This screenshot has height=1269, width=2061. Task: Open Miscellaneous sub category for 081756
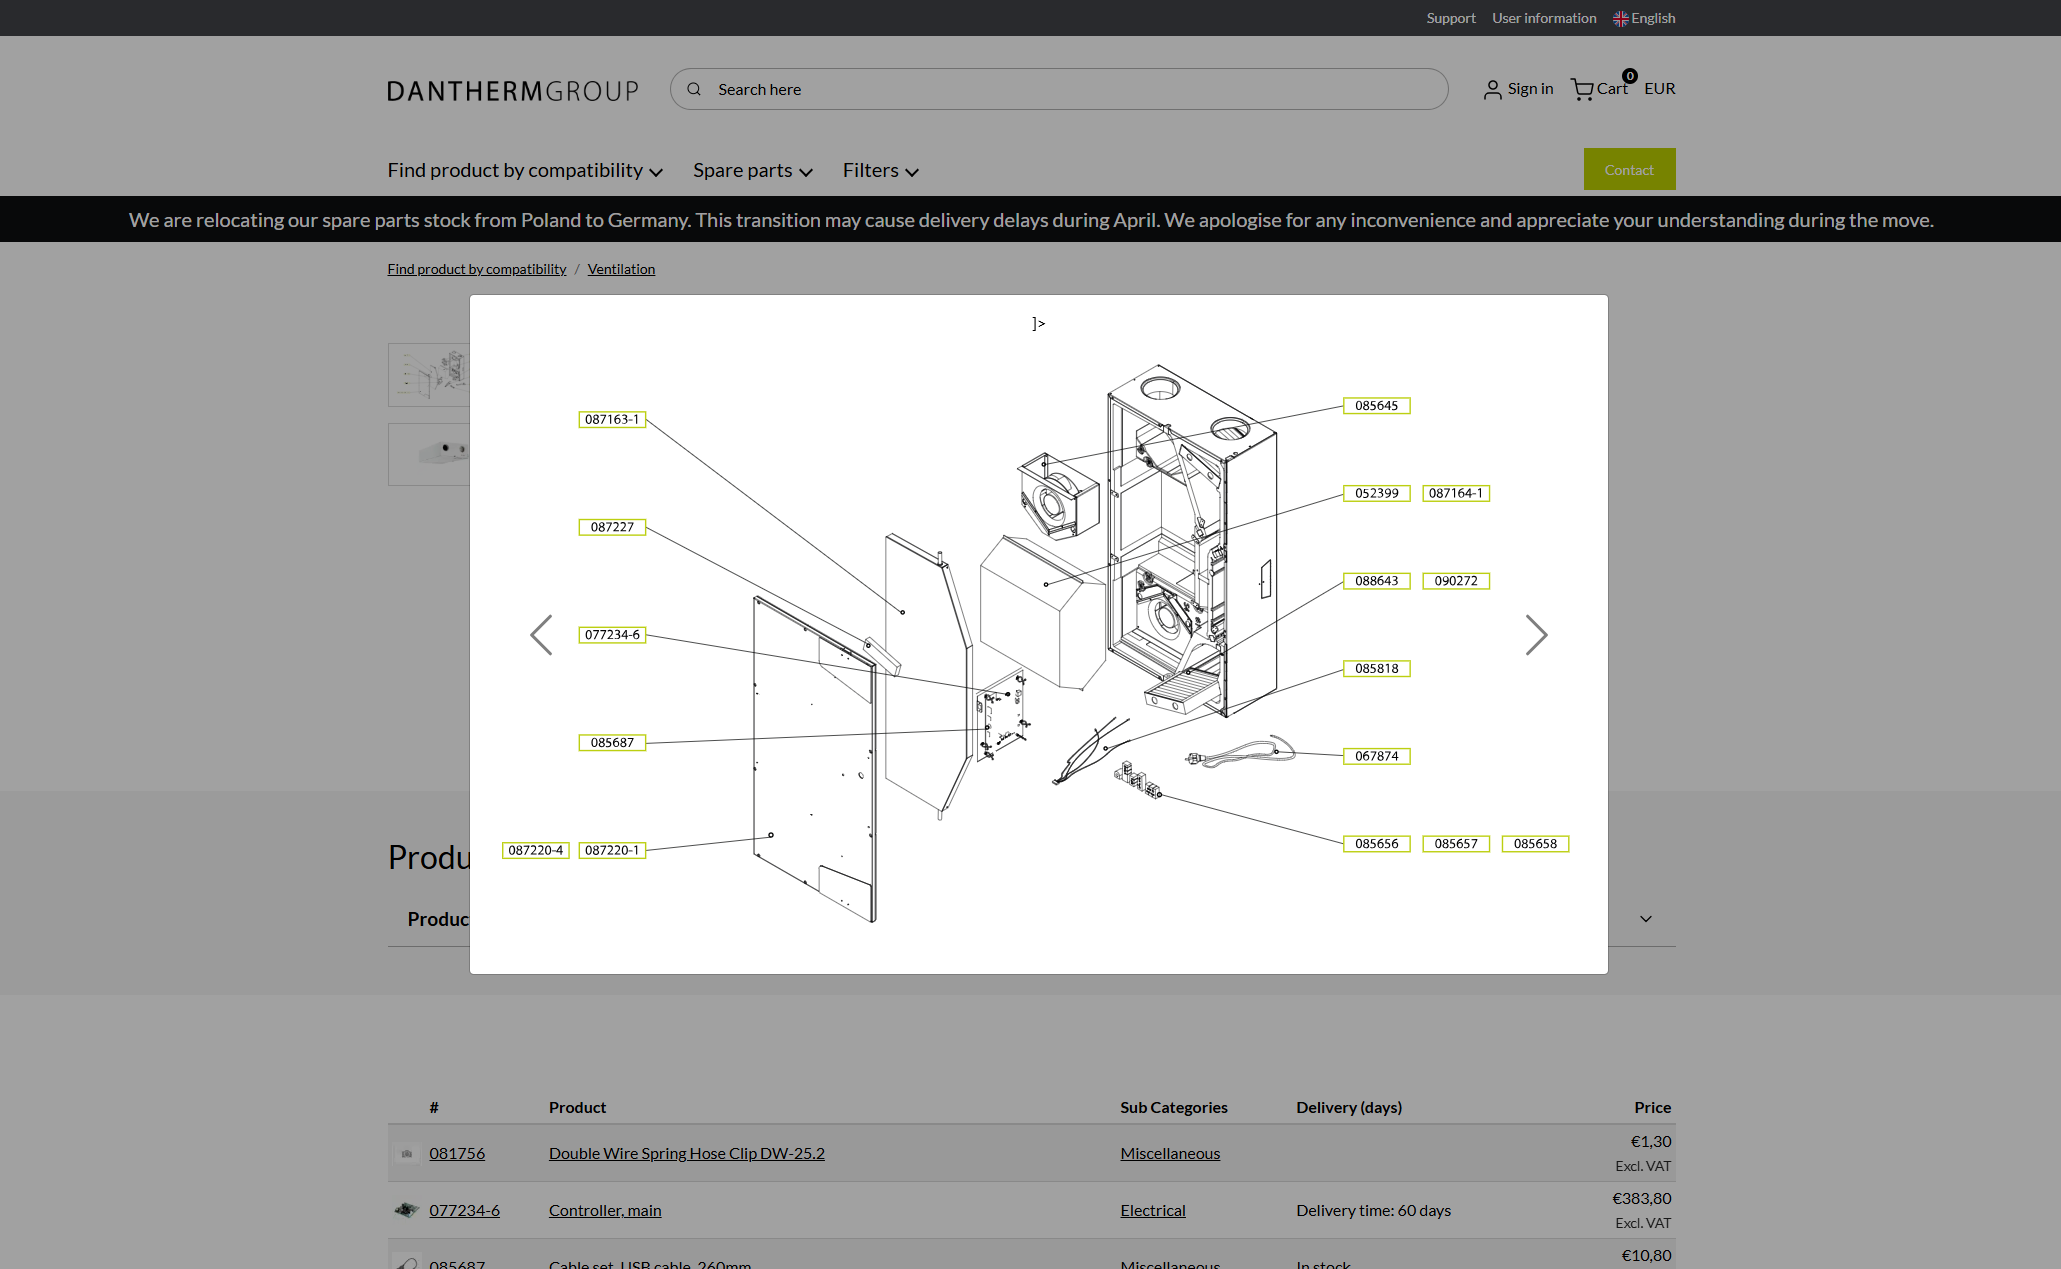(1170, 1153)
